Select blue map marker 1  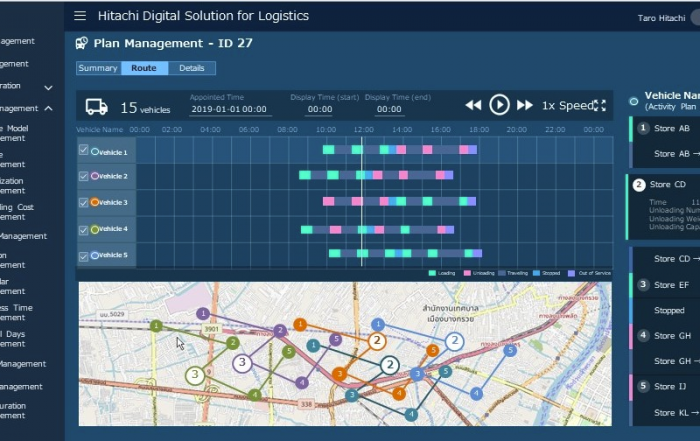(x=378, y=325)
